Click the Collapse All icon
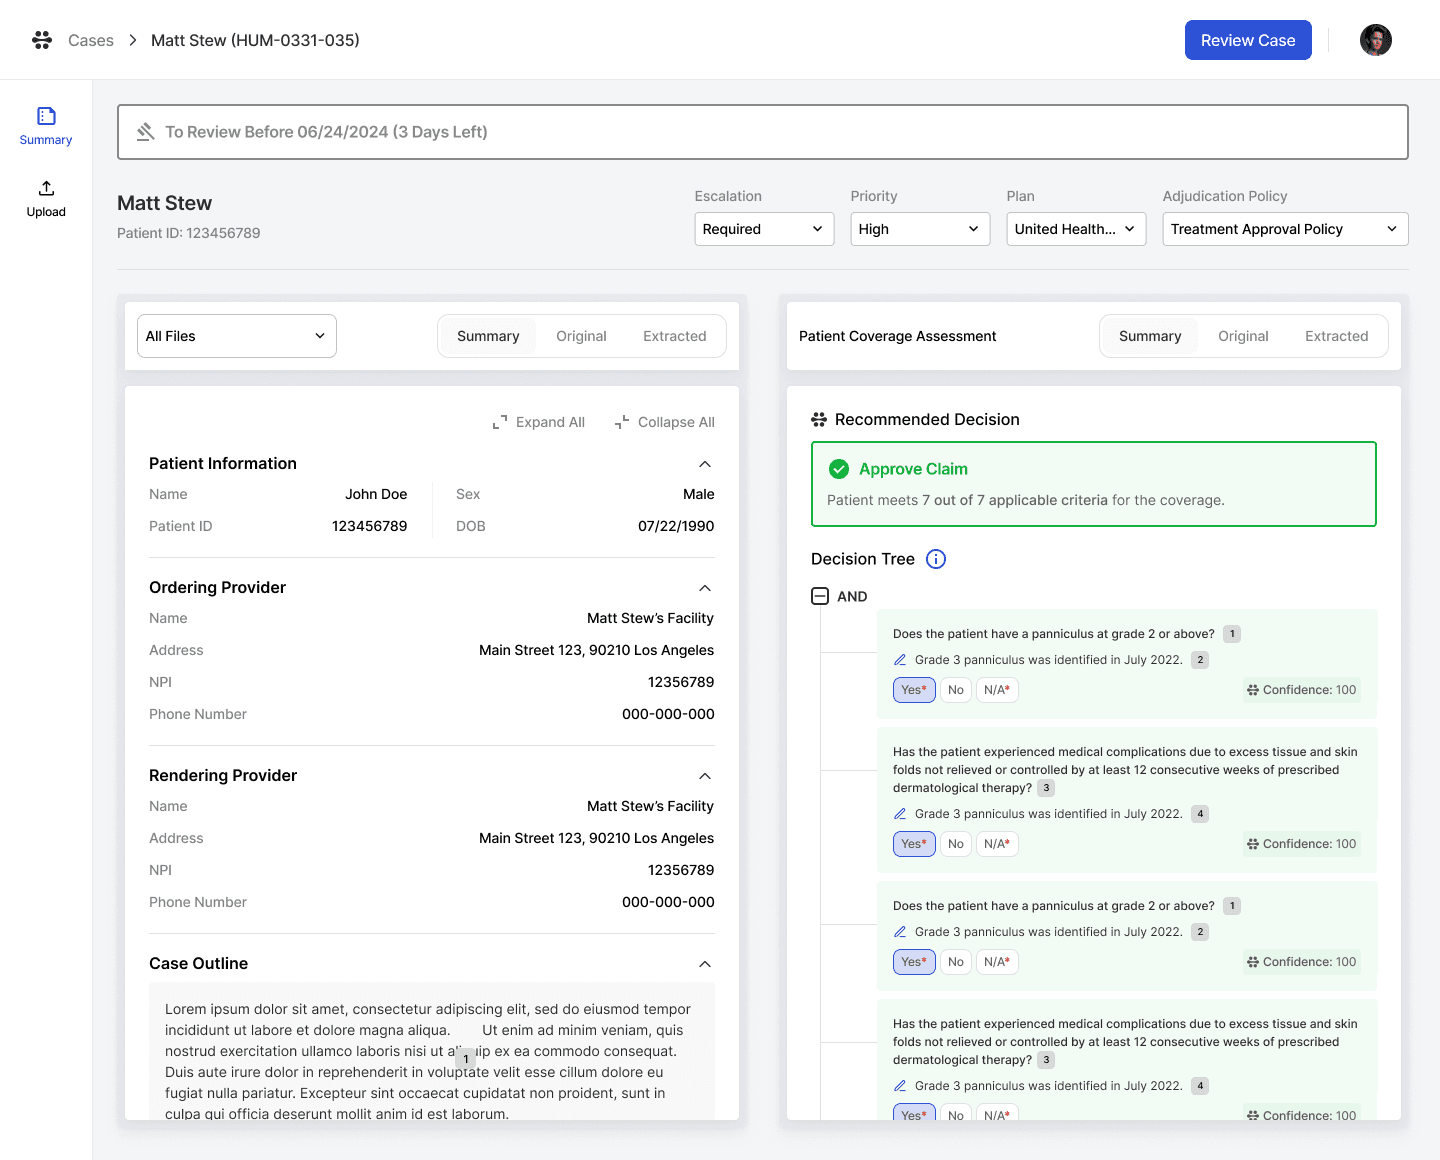1440x1160 pixels. tap(622, 422)
